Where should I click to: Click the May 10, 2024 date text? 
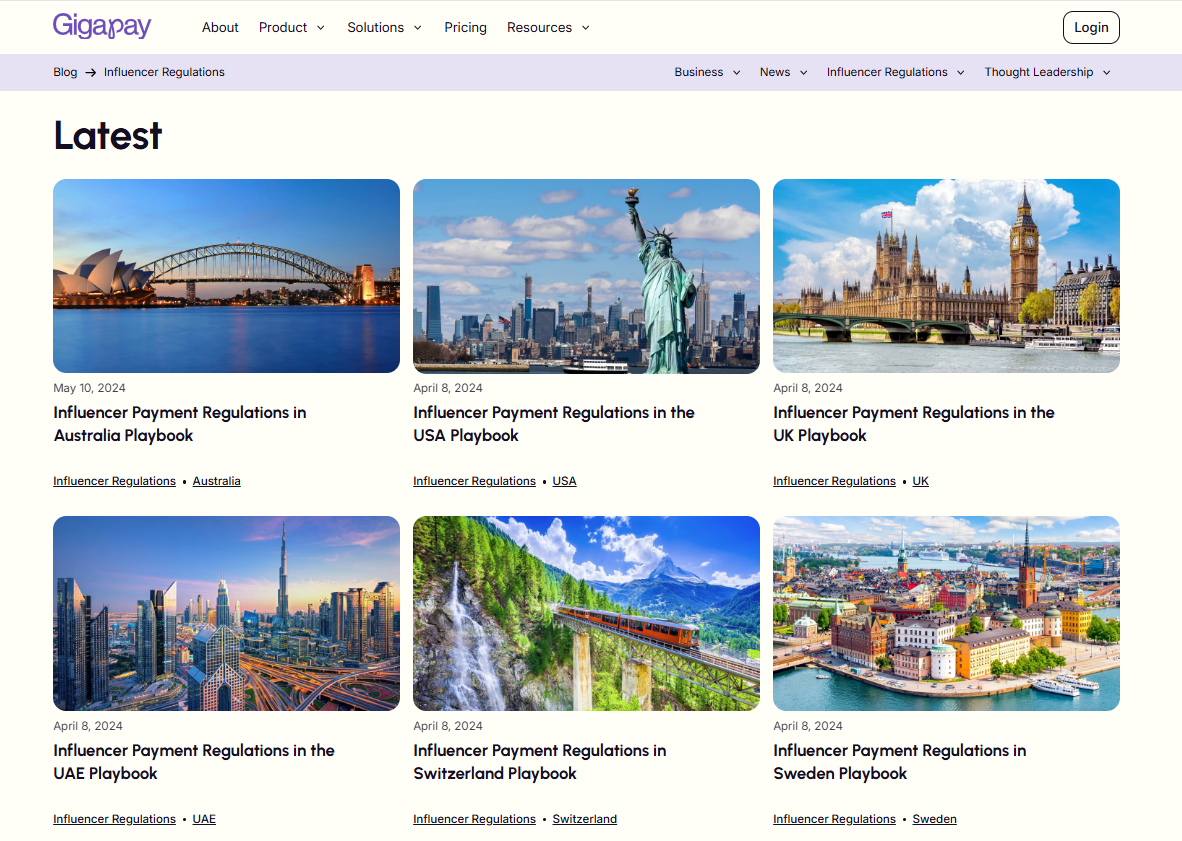click(89, 388)
